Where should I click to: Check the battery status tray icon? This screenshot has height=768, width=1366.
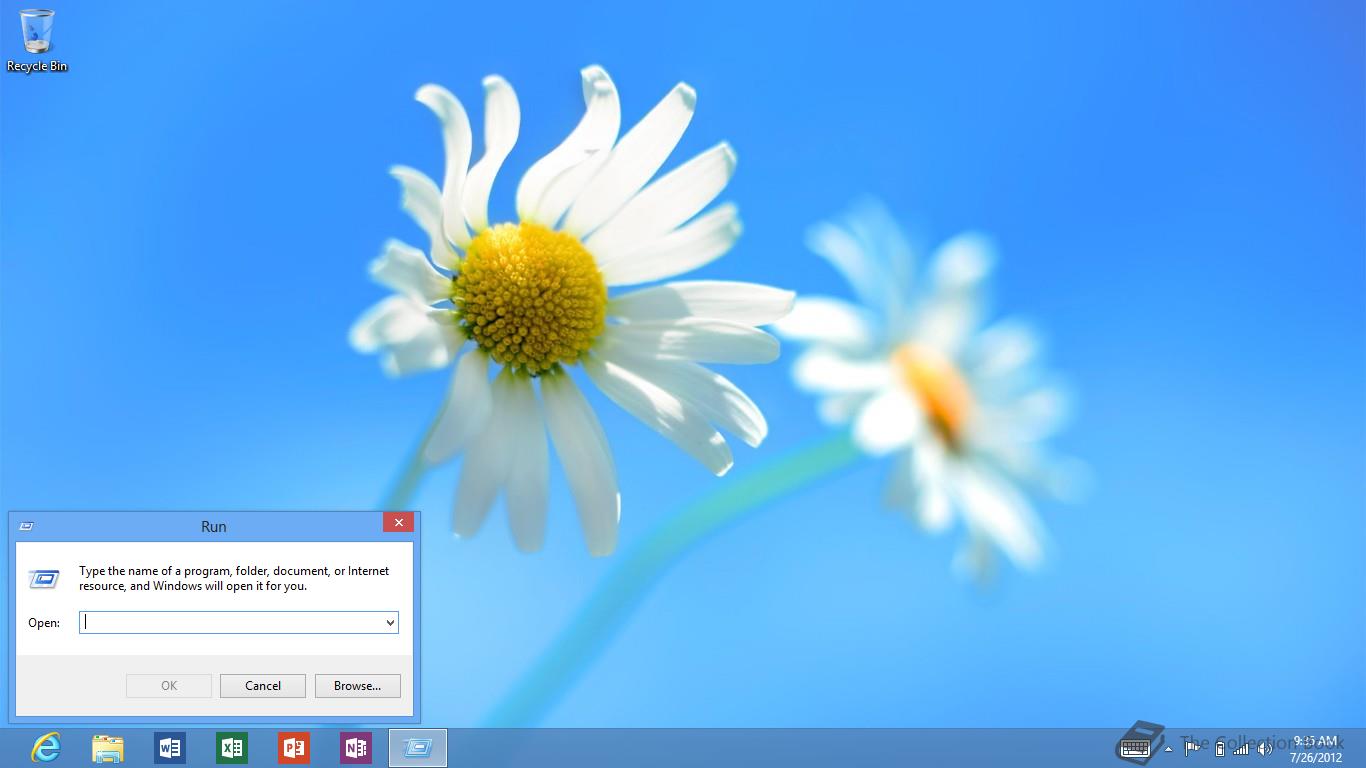1219,748
